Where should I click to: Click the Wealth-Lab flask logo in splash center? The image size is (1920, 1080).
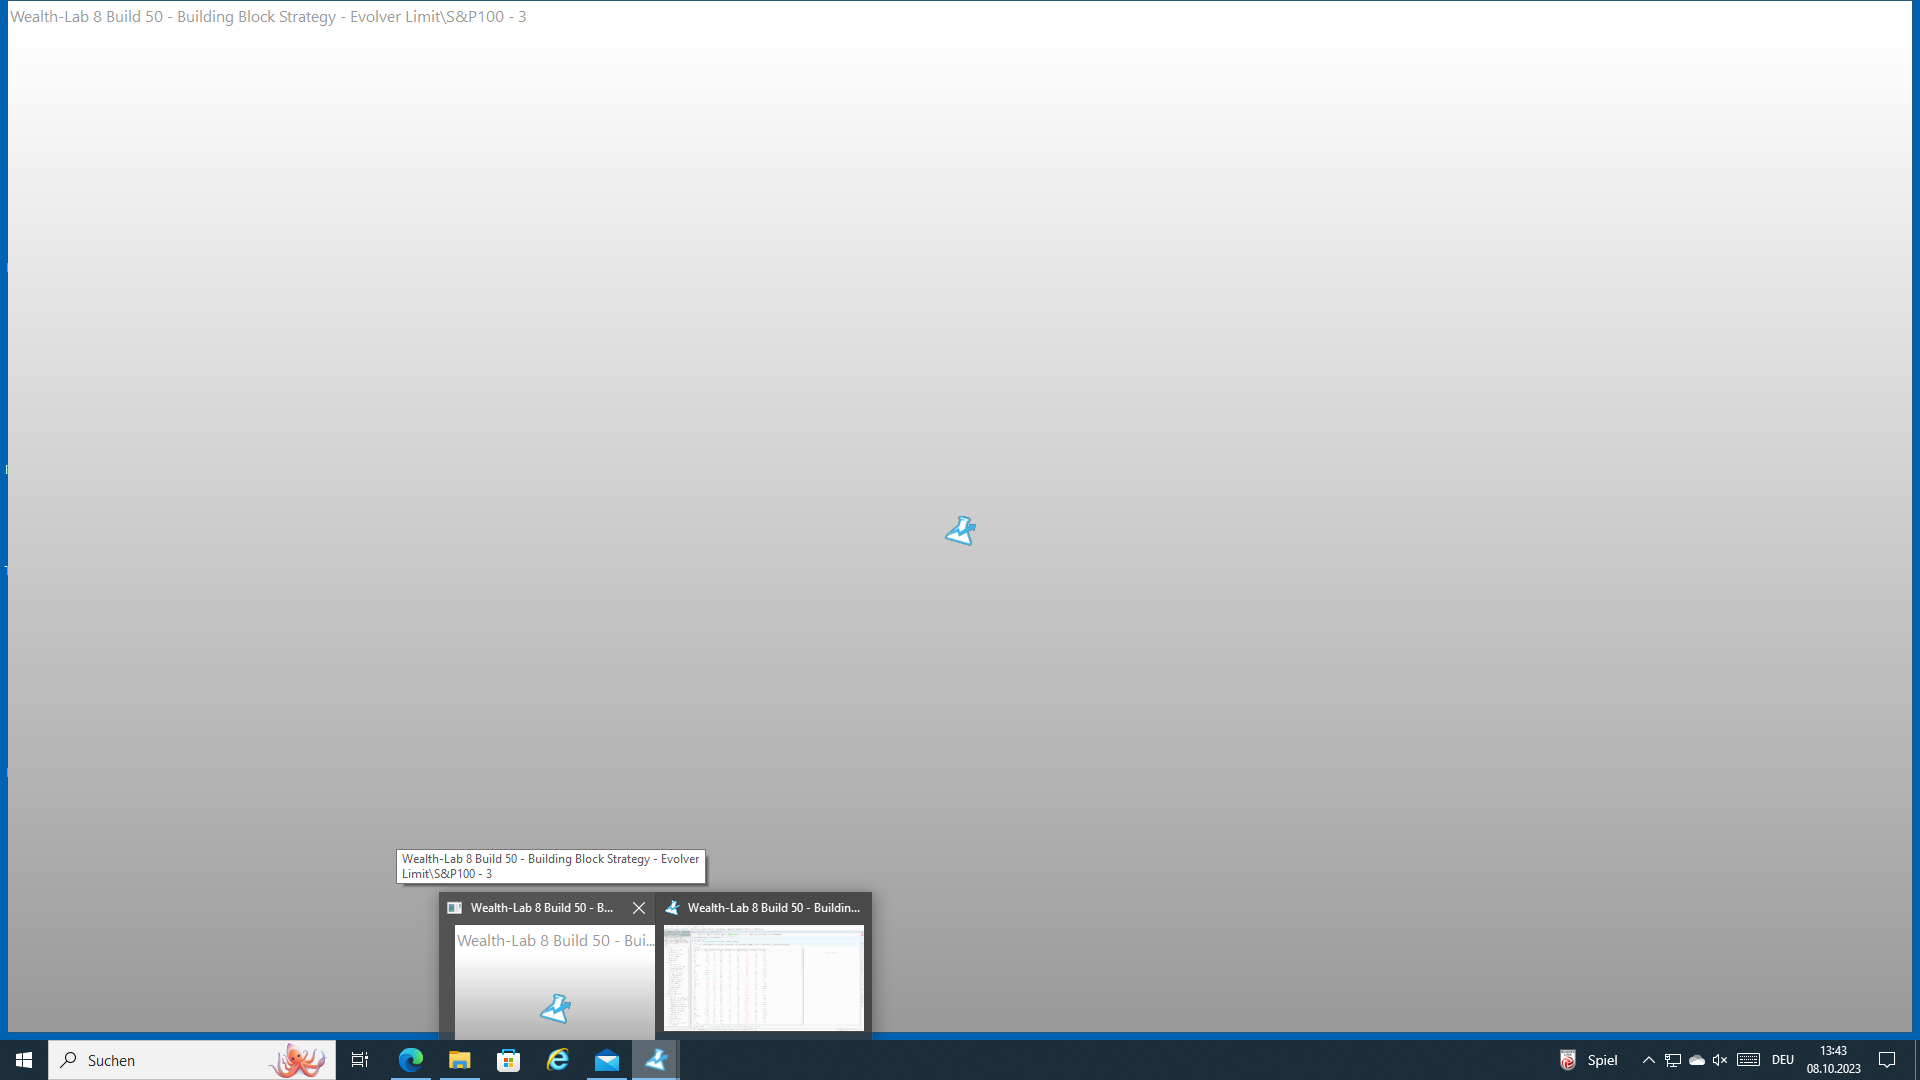[x=960, y=531]
